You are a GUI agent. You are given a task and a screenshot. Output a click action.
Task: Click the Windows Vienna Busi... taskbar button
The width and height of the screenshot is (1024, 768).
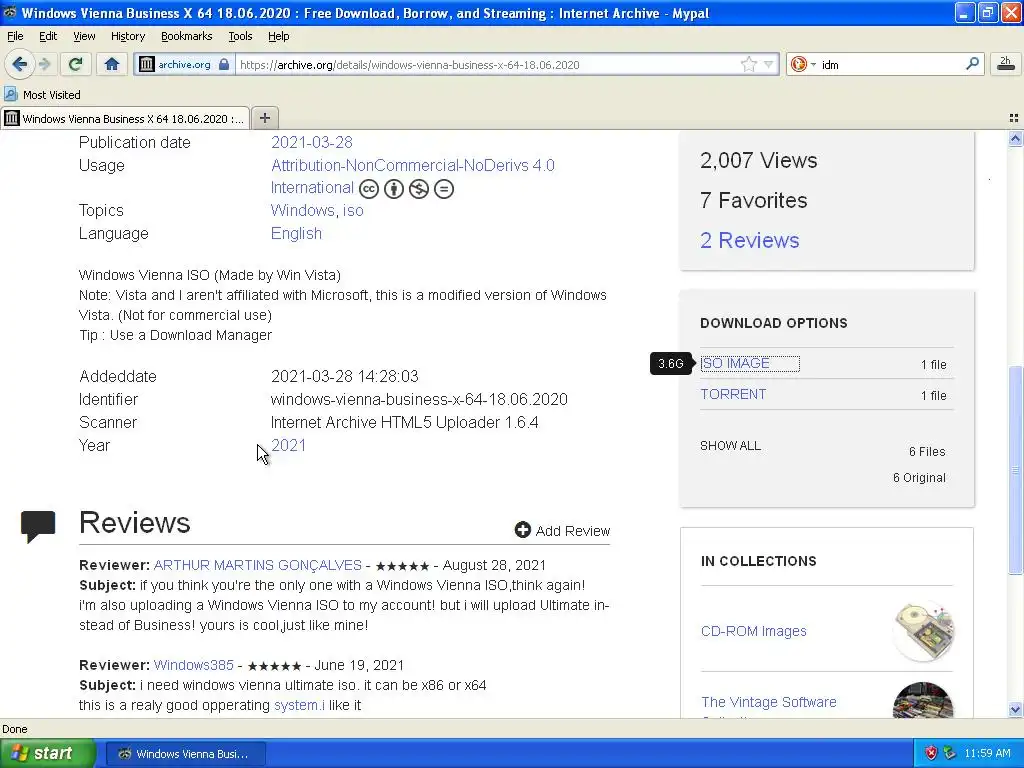click(185, 754)
